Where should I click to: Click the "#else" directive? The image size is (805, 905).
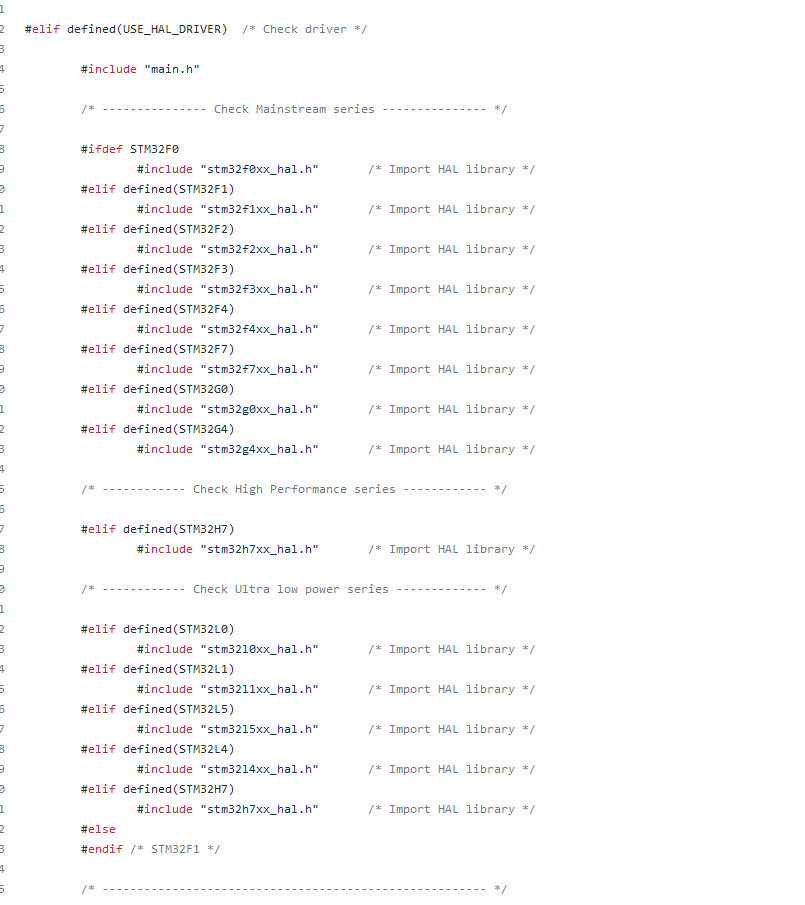98,829
